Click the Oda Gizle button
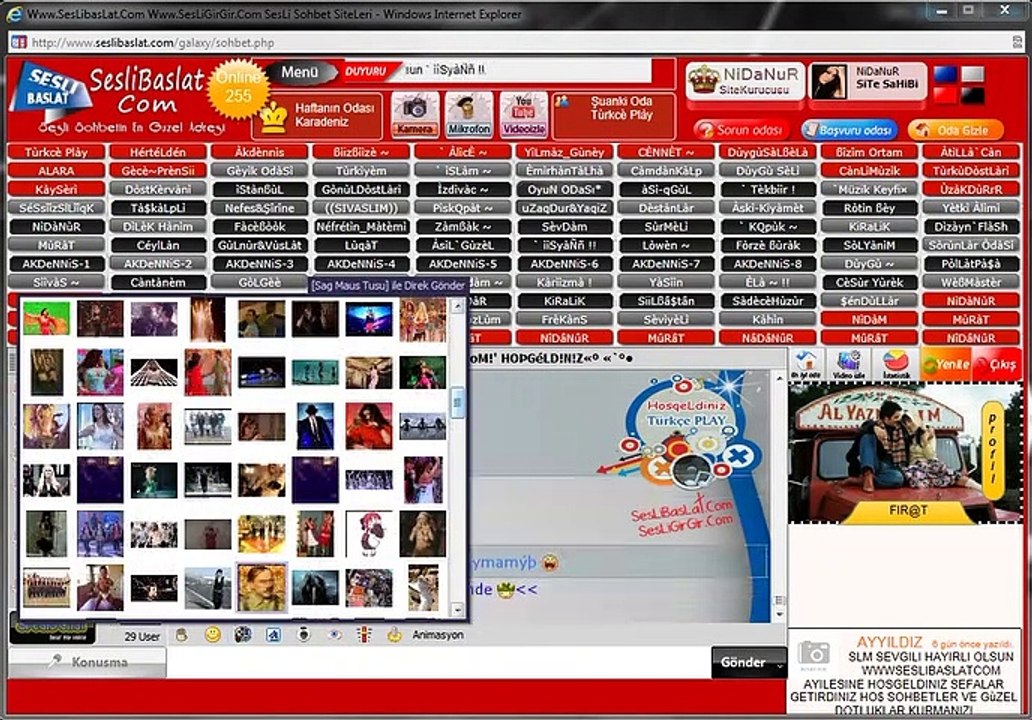Image resolution: width=1032 pixels, height=720 pixels. 955,130
